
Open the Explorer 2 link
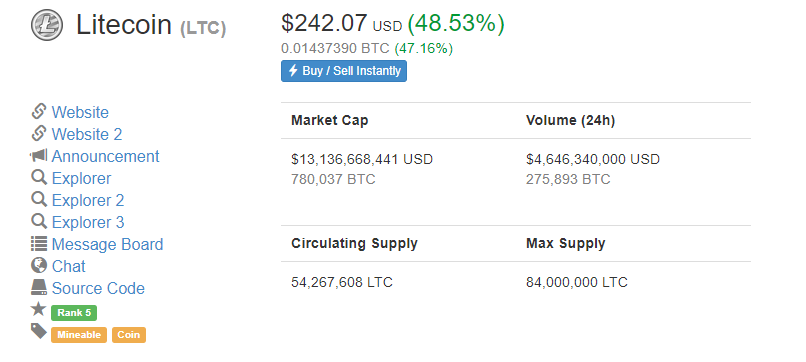88,200
